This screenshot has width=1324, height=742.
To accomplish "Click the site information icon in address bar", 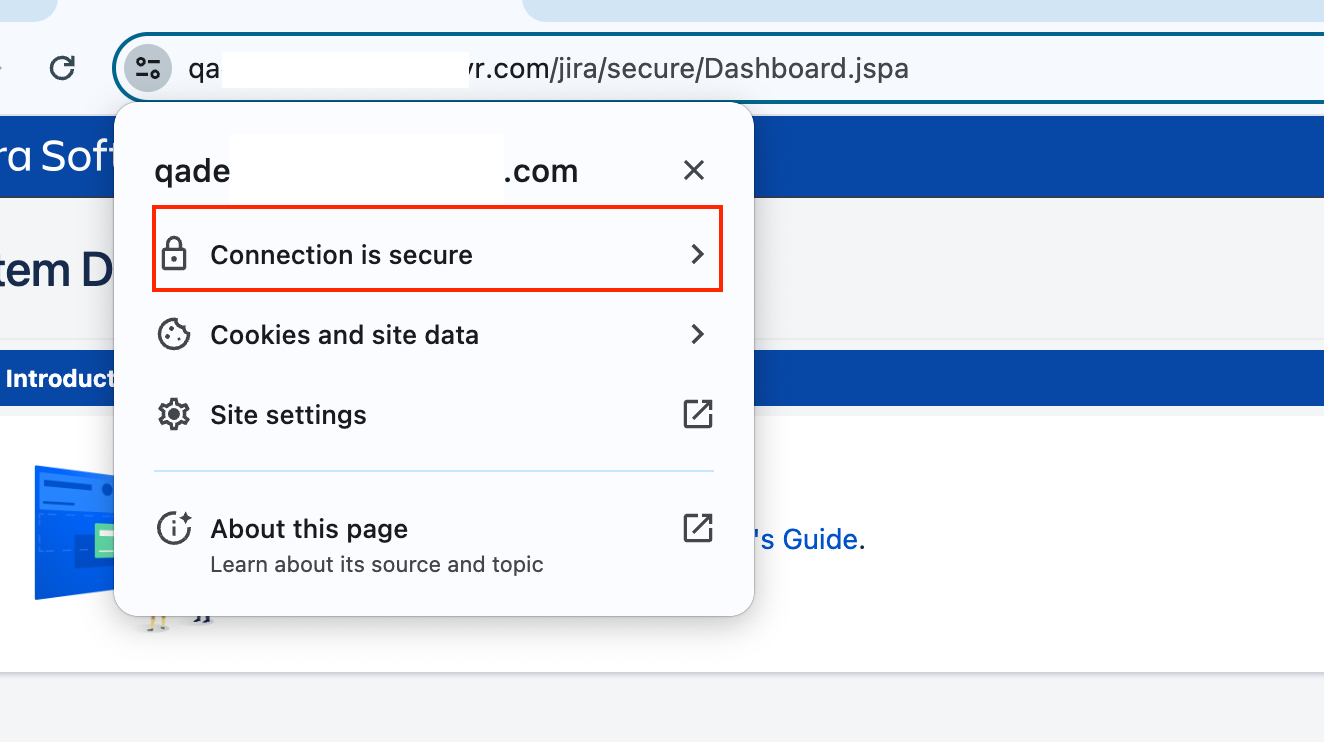I will pos(148,69).
